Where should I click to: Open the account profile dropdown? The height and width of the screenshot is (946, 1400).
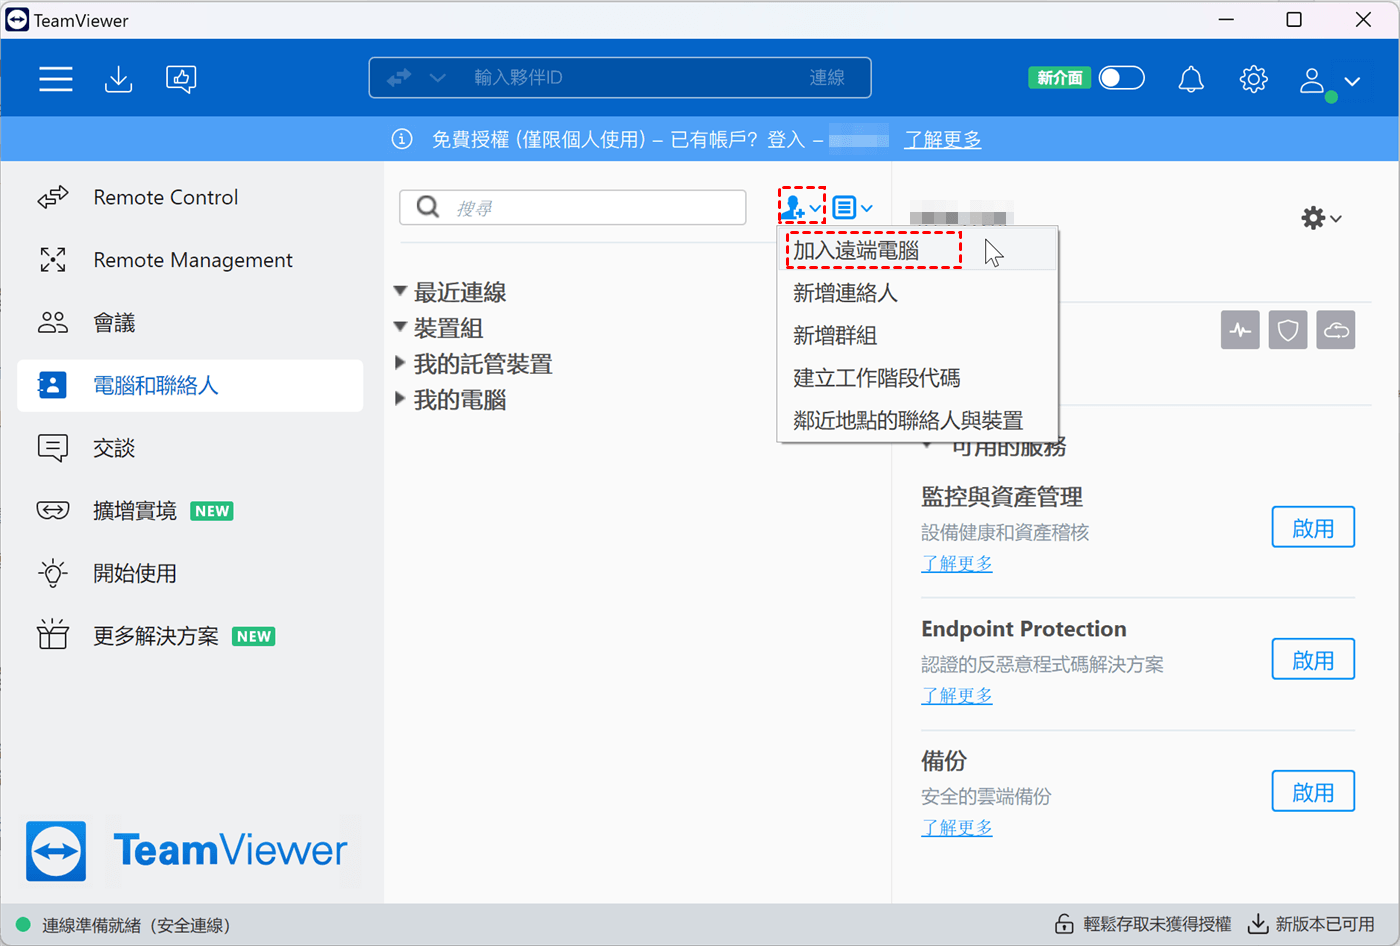[1329, 81]
